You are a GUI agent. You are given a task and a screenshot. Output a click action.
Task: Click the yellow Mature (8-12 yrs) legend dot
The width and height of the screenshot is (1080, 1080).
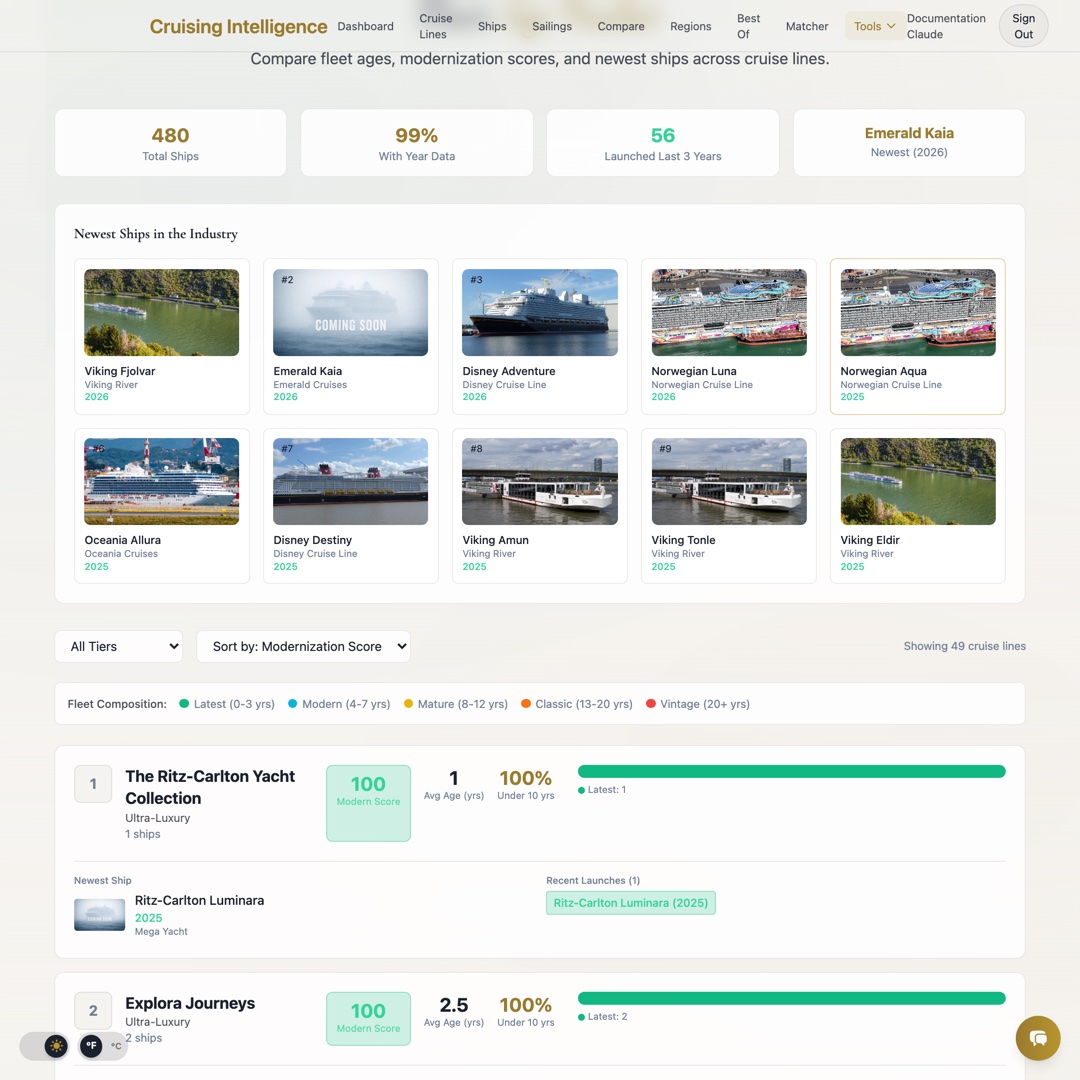408,704
